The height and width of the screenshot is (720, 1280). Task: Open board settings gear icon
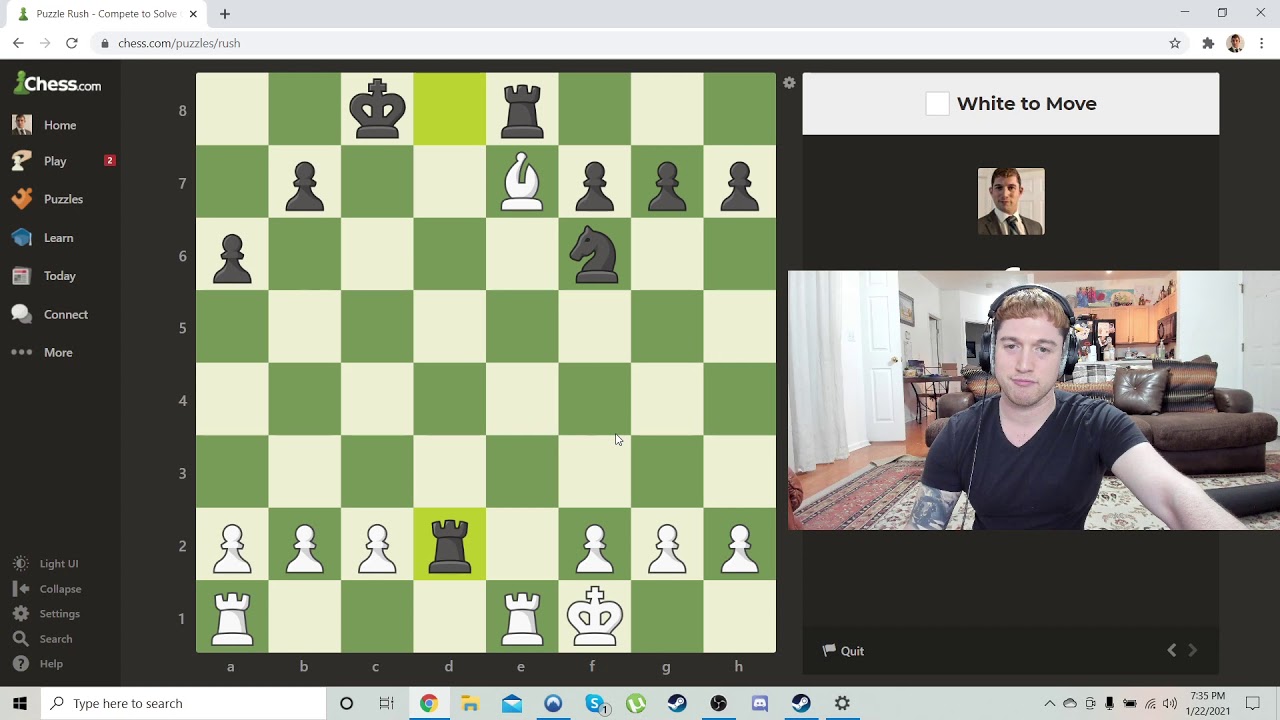click(789, 83)
